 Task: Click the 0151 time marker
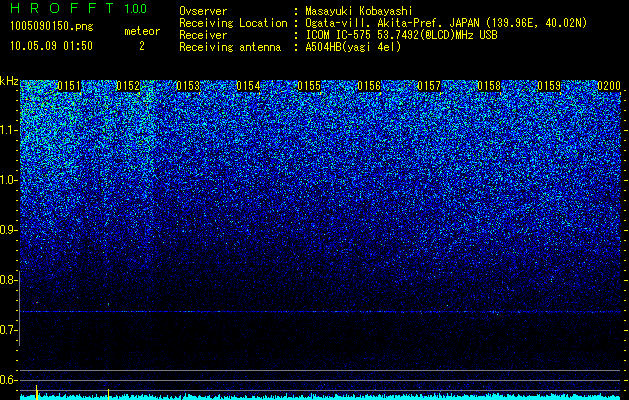click(x=69, y=86)
